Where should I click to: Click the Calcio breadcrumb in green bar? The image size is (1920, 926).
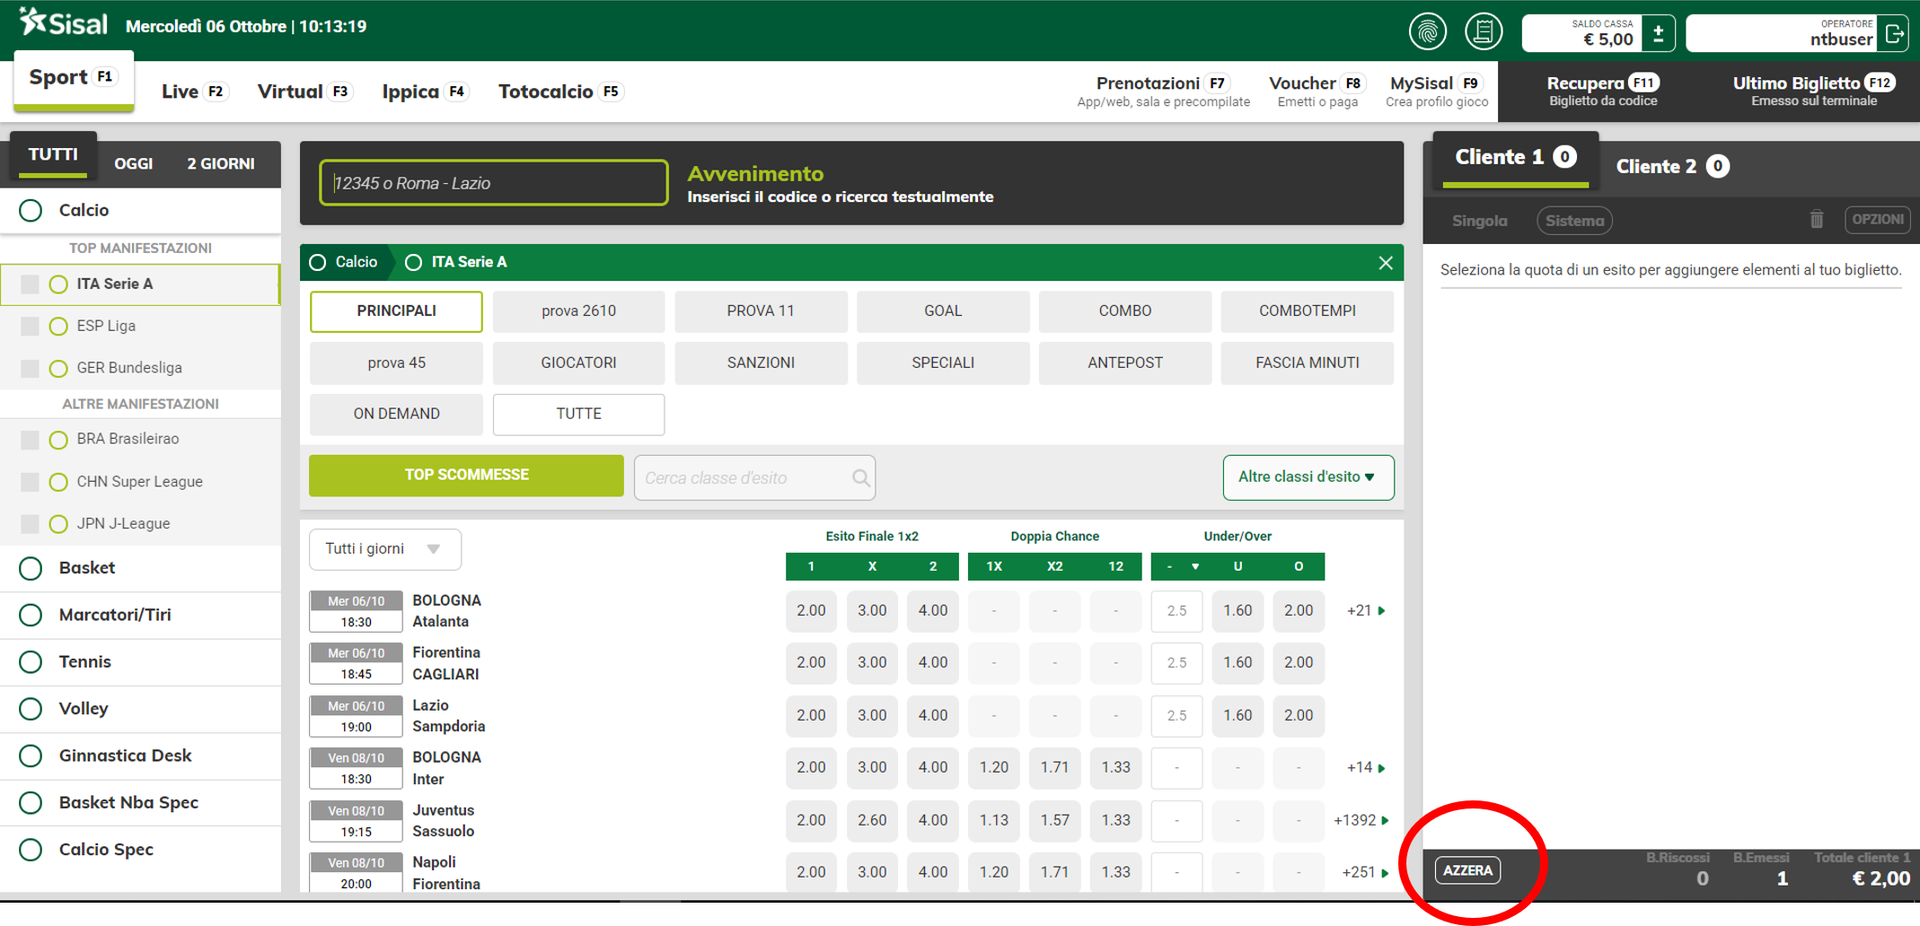[345, 262]
